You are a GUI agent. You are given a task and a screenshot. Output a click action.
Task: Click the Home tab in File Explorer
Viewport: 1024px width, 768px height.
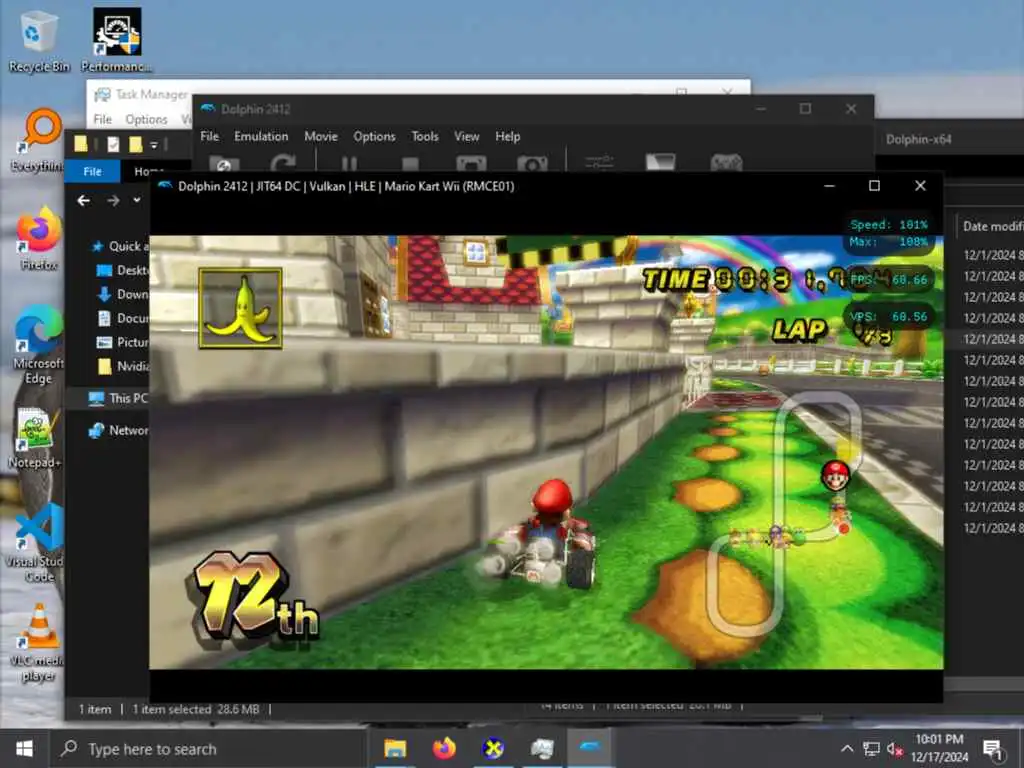coord(148,171)
